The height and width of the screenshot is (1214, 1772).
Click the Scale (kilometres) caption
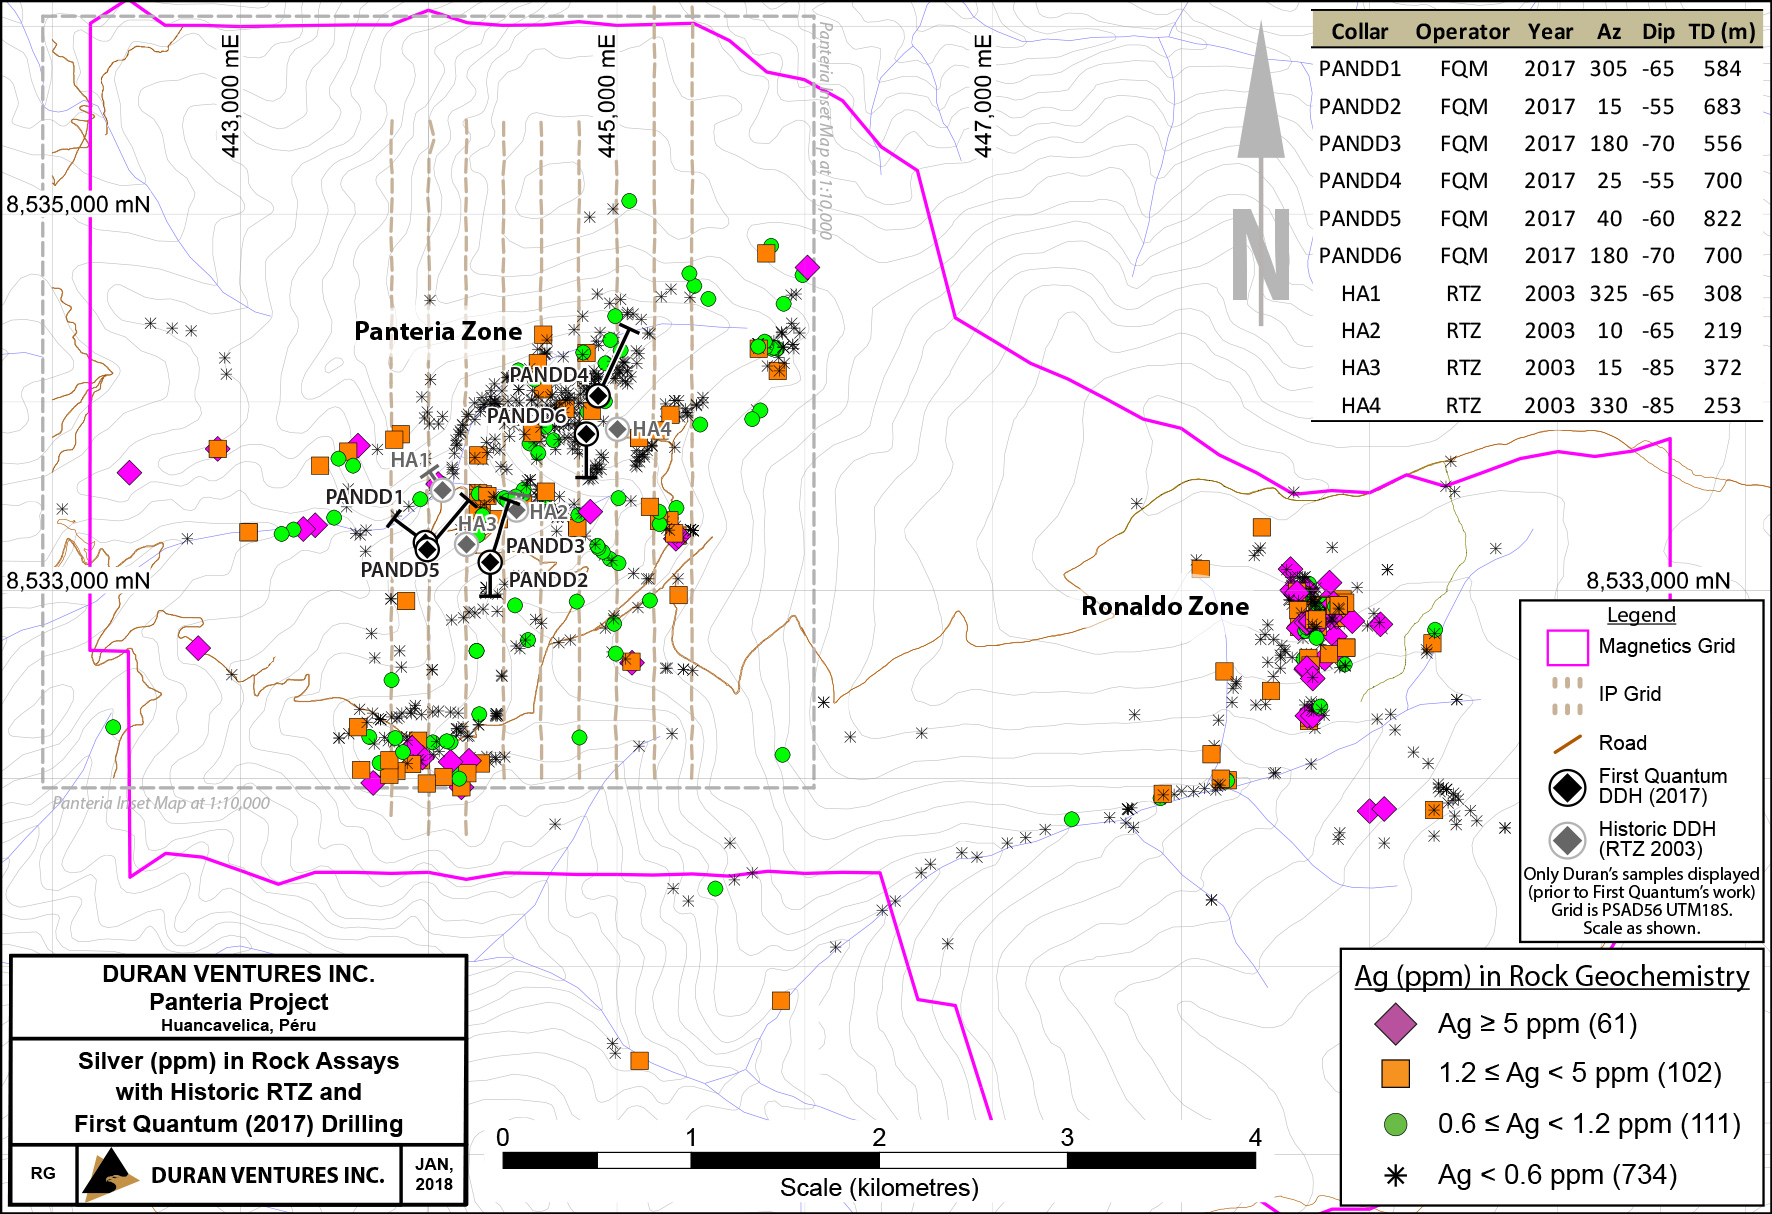(879, 1188)
